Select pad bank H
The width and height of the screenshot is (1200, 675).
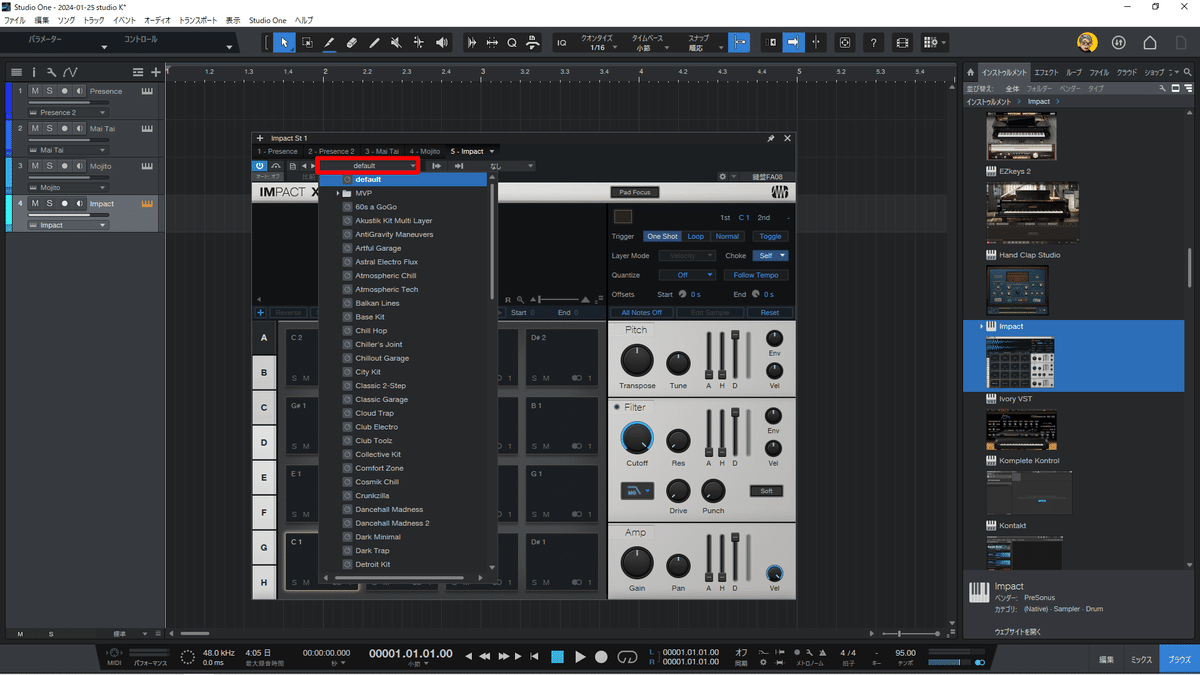pos(264,582)
